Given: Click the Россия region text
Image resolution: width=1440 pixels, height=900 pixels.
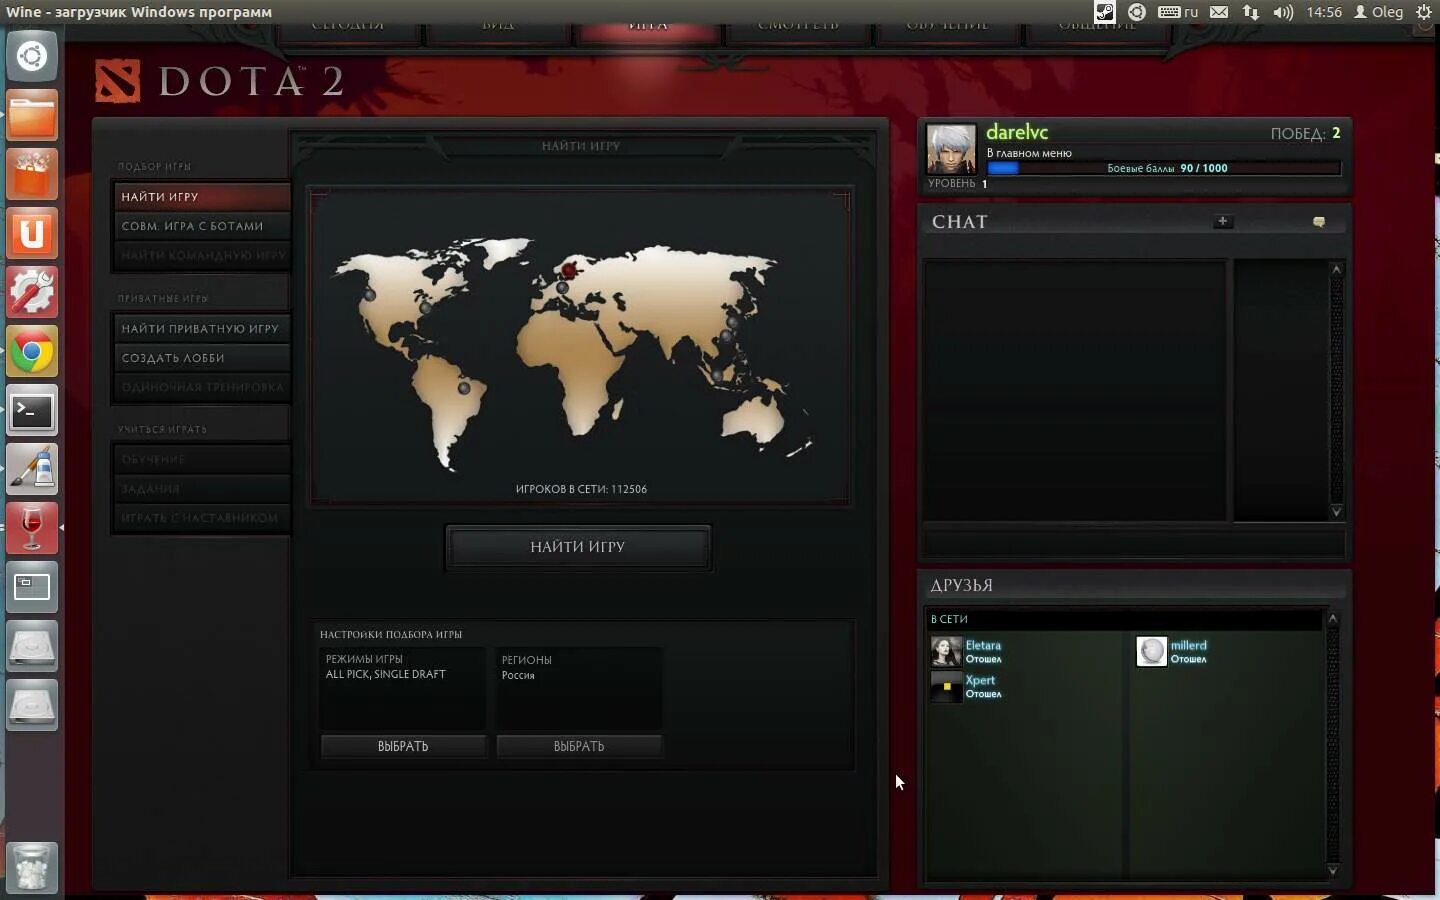Looking at the screenshot, I should tap(518, 675).
